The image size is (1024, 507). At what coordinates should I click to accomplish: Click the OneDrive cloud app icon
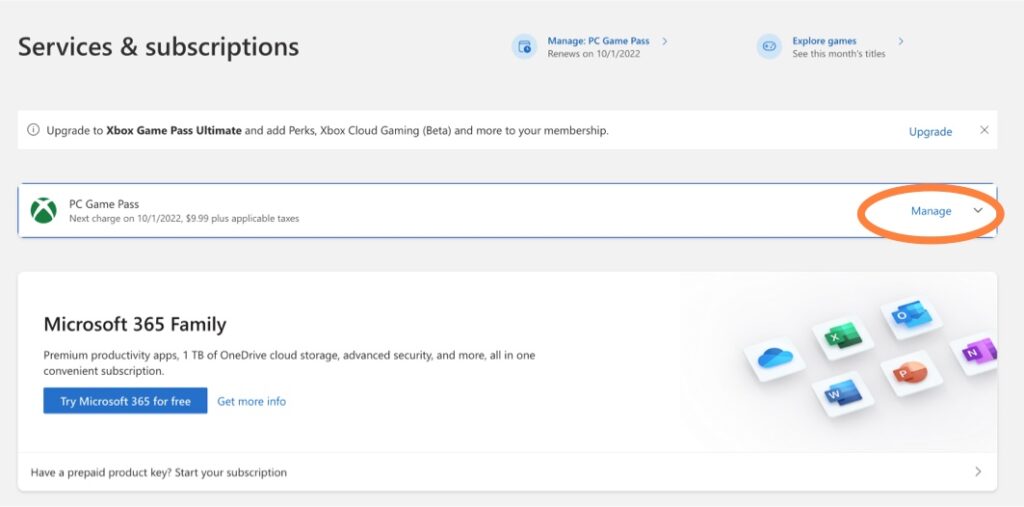(775, 358)
